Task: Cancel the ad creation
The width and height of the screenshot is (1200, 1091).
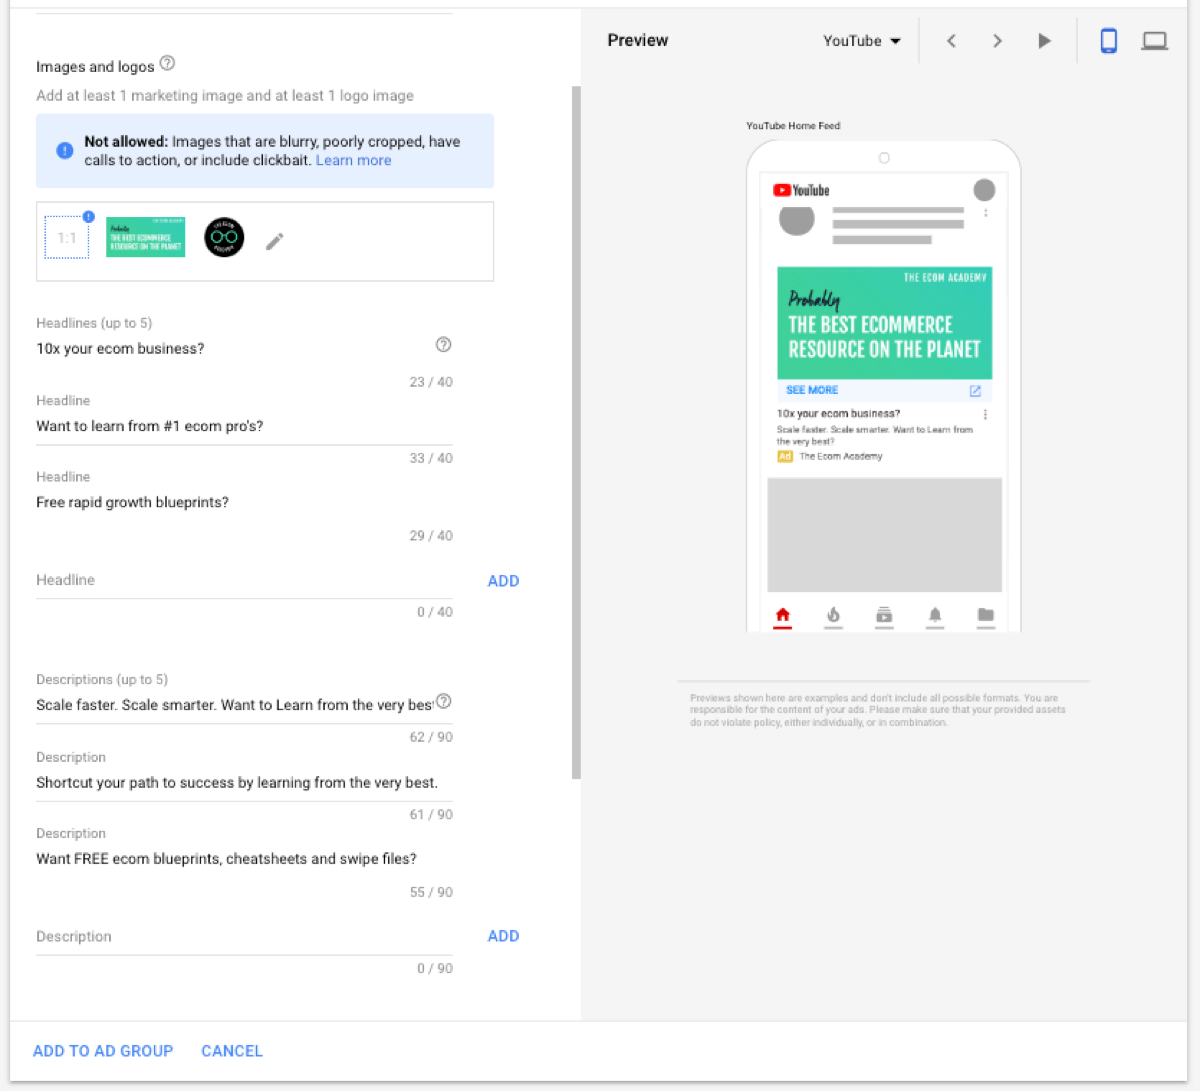Action: coord(232,1051)
